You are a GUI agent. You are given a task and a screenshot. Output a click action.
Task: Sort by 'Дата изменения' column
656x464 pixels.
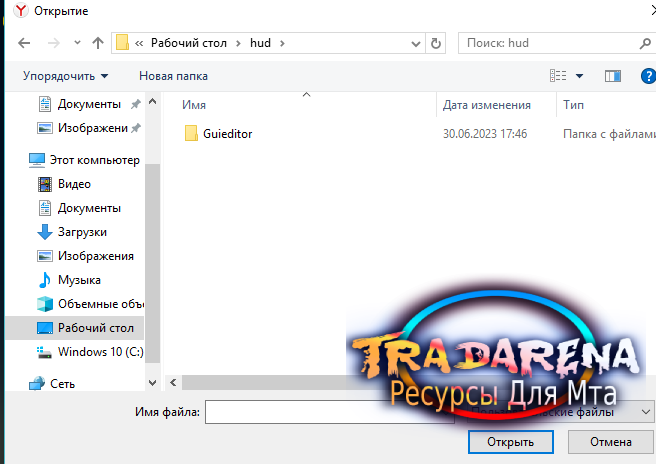click(487, 105)
